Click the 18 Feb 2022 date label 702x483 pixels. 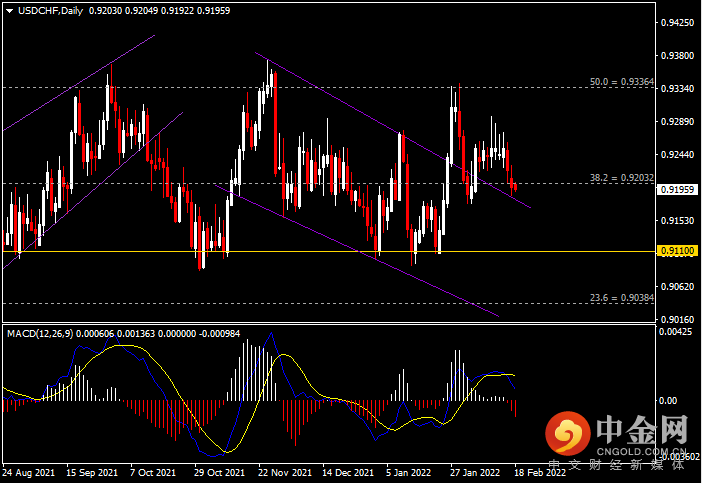click(x=540, y=473)
